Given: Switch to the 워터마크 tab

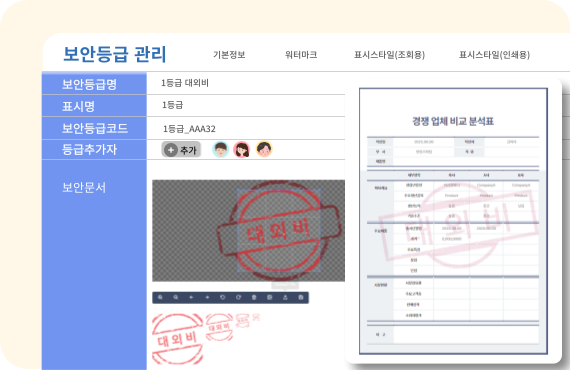Looking at the screenshot, I should 301,55.
